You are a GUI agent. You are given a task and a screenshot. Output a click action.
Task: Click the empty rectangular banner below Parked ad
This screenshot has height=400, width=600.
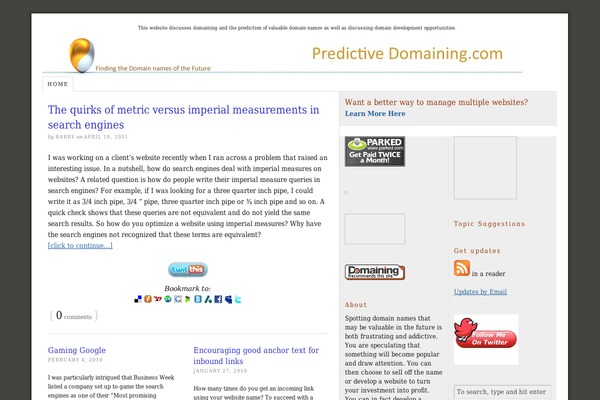click(x=375, y=229)
